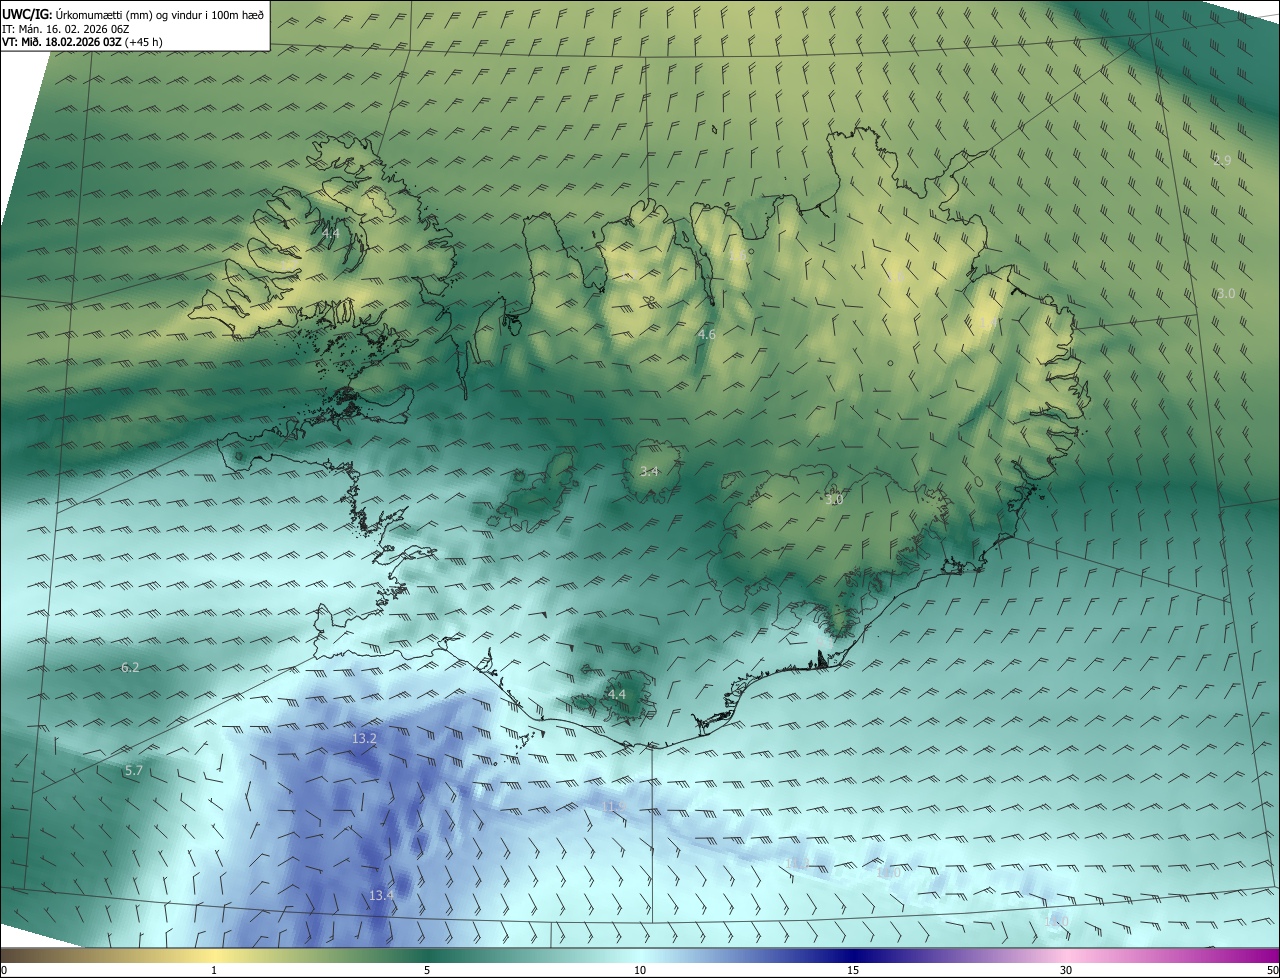
Task: Click the 50 label on the color scale
Action: pyautogui.click(x=1271, y=970)
